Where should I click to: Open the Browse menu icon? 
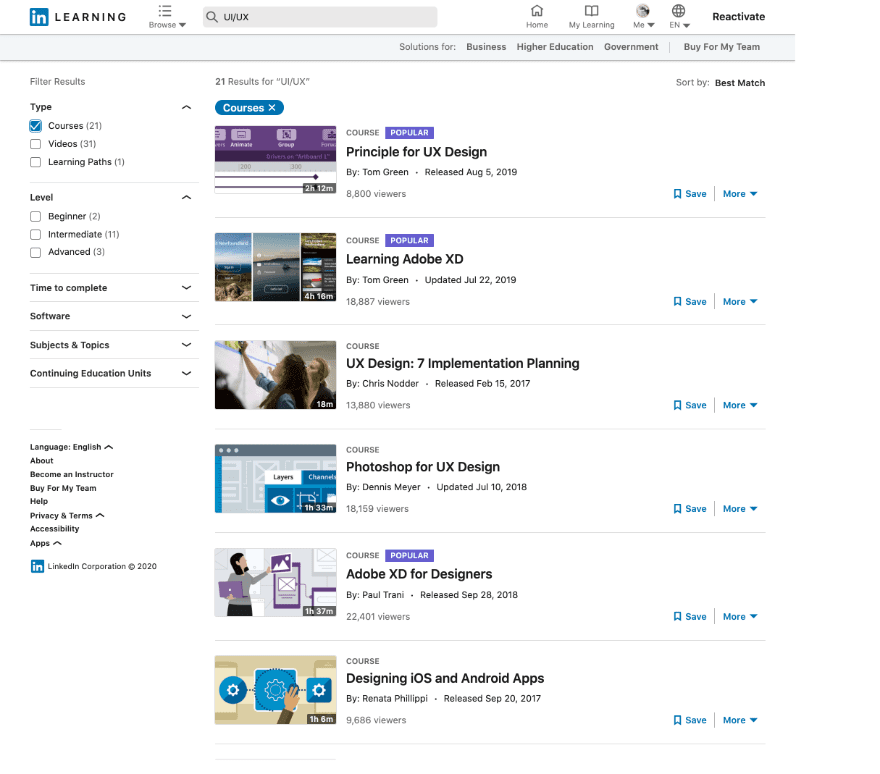(163, 13)
